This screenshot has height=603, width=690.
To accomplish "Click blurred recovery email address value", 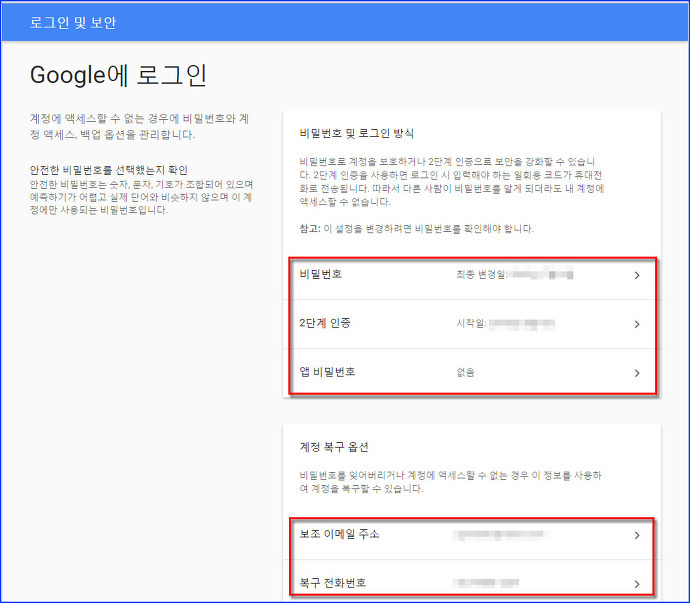I will (x=500, y=535).
